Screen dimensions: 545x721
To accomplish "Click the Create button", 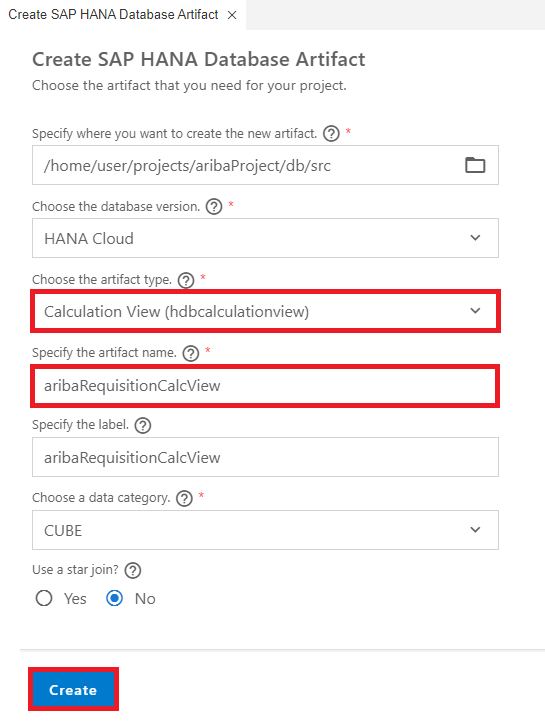I will pos(73,689).
